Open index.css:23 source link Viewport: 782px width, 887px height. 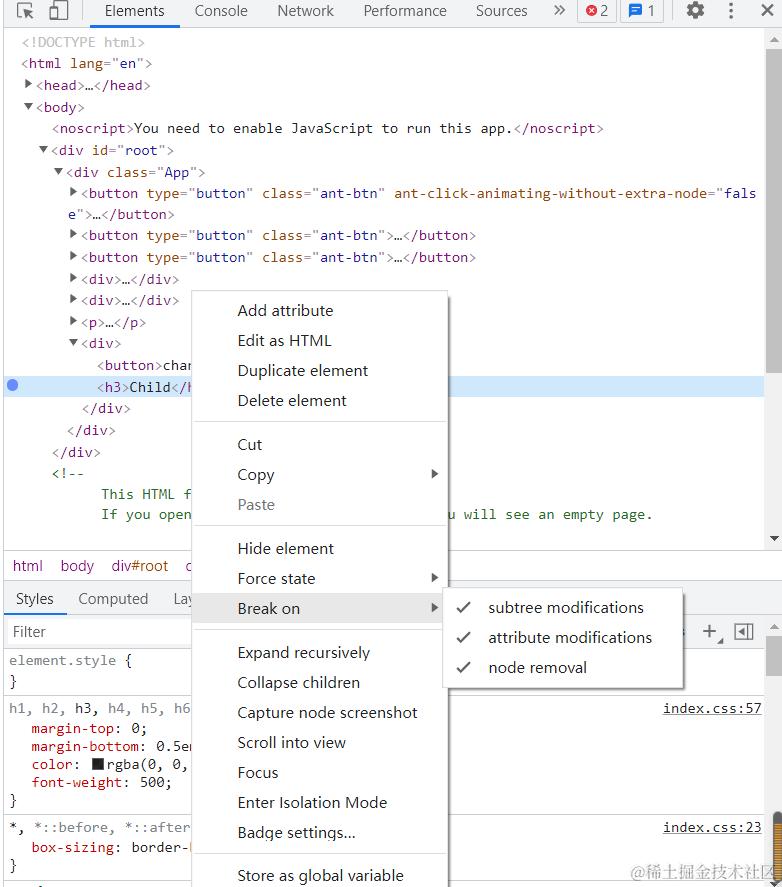[712, 827]
